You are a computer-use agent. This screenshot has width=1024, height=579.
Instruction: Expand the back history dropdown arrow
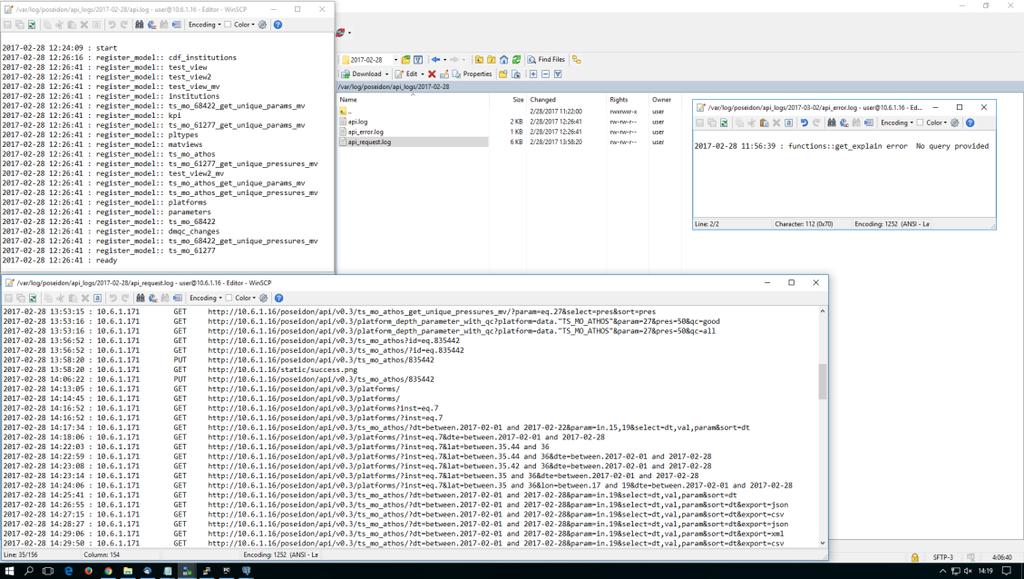[445, 59]
